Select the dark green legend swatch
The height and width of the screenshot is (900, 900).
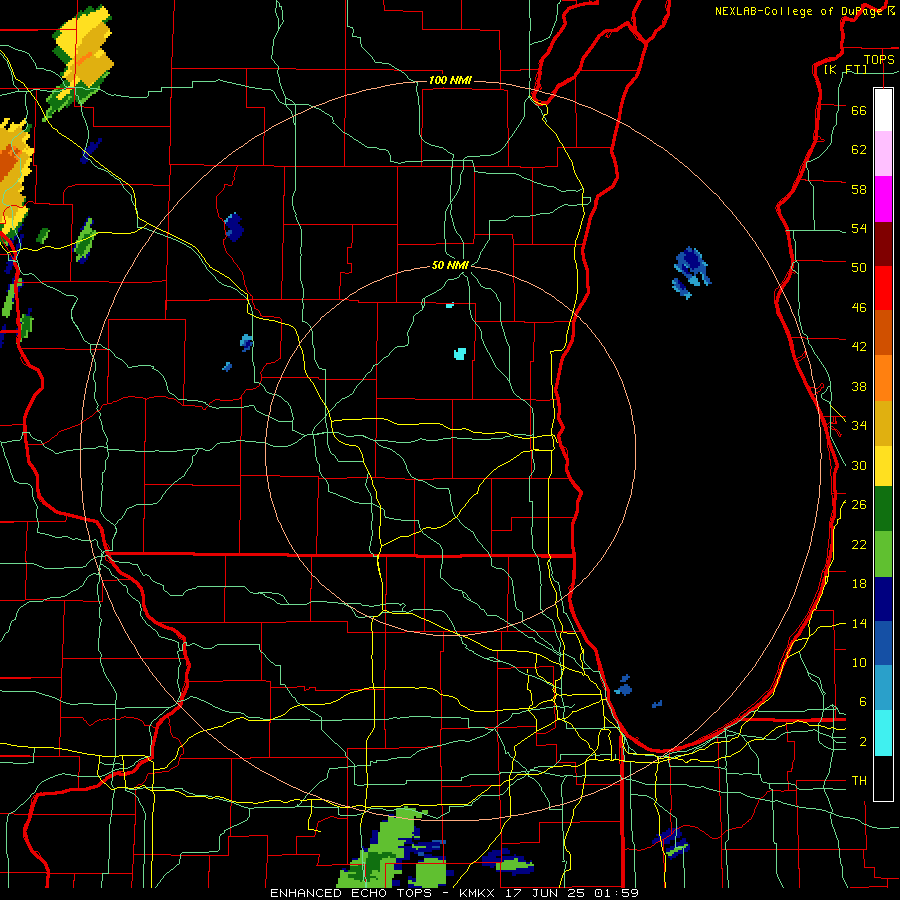coord(883,509)
